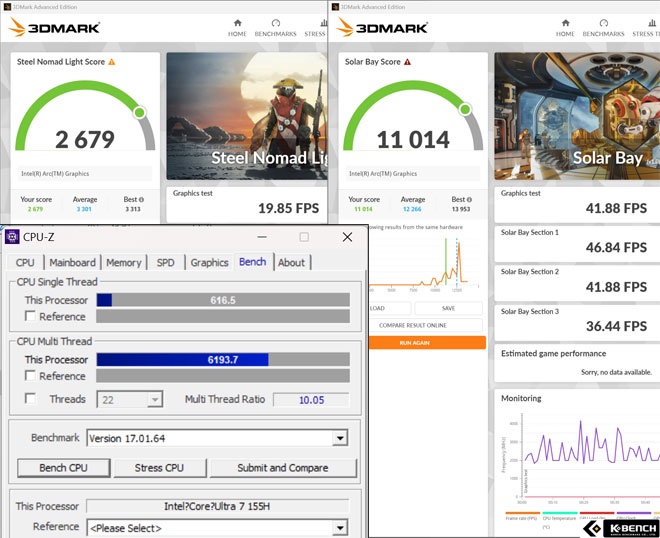The height and width of the screenshot is (538, 660).
Task: Click COMPARE RESULT ONLINE button
Action: tap(426, 325)
